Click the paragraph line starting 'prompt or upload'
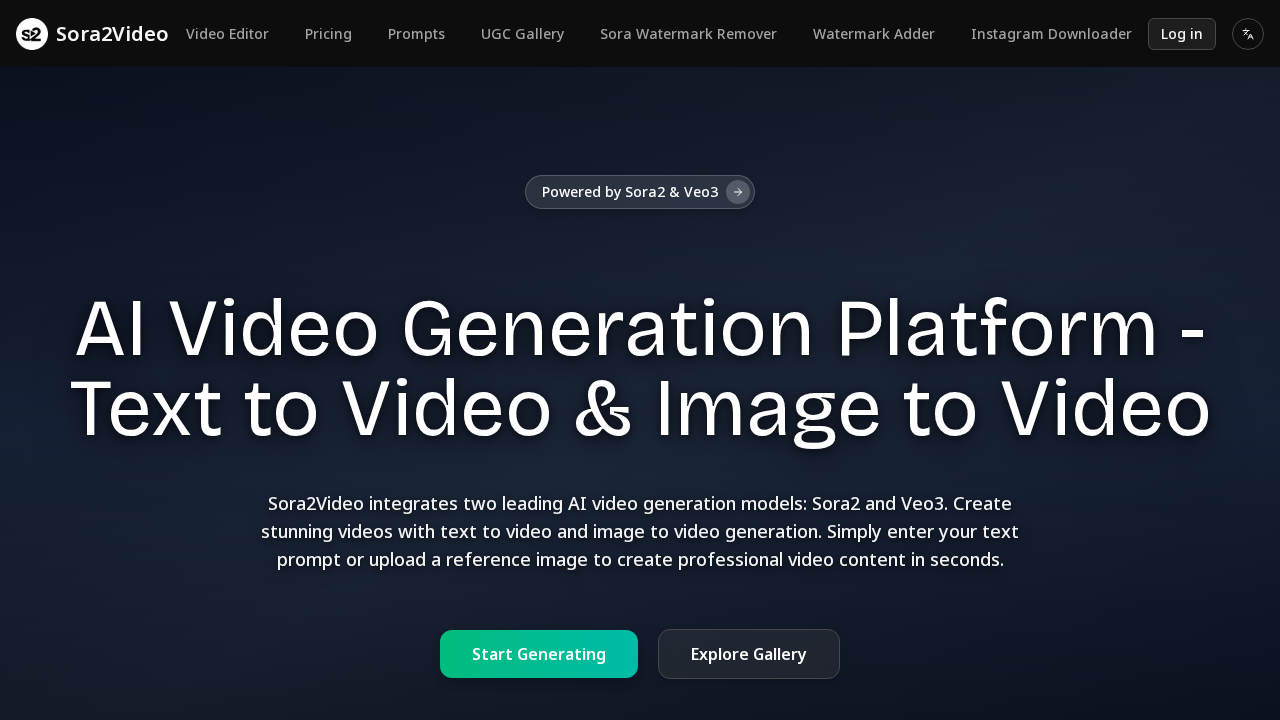The height and width of the screenshot is (720, 1280). (640, 559)
